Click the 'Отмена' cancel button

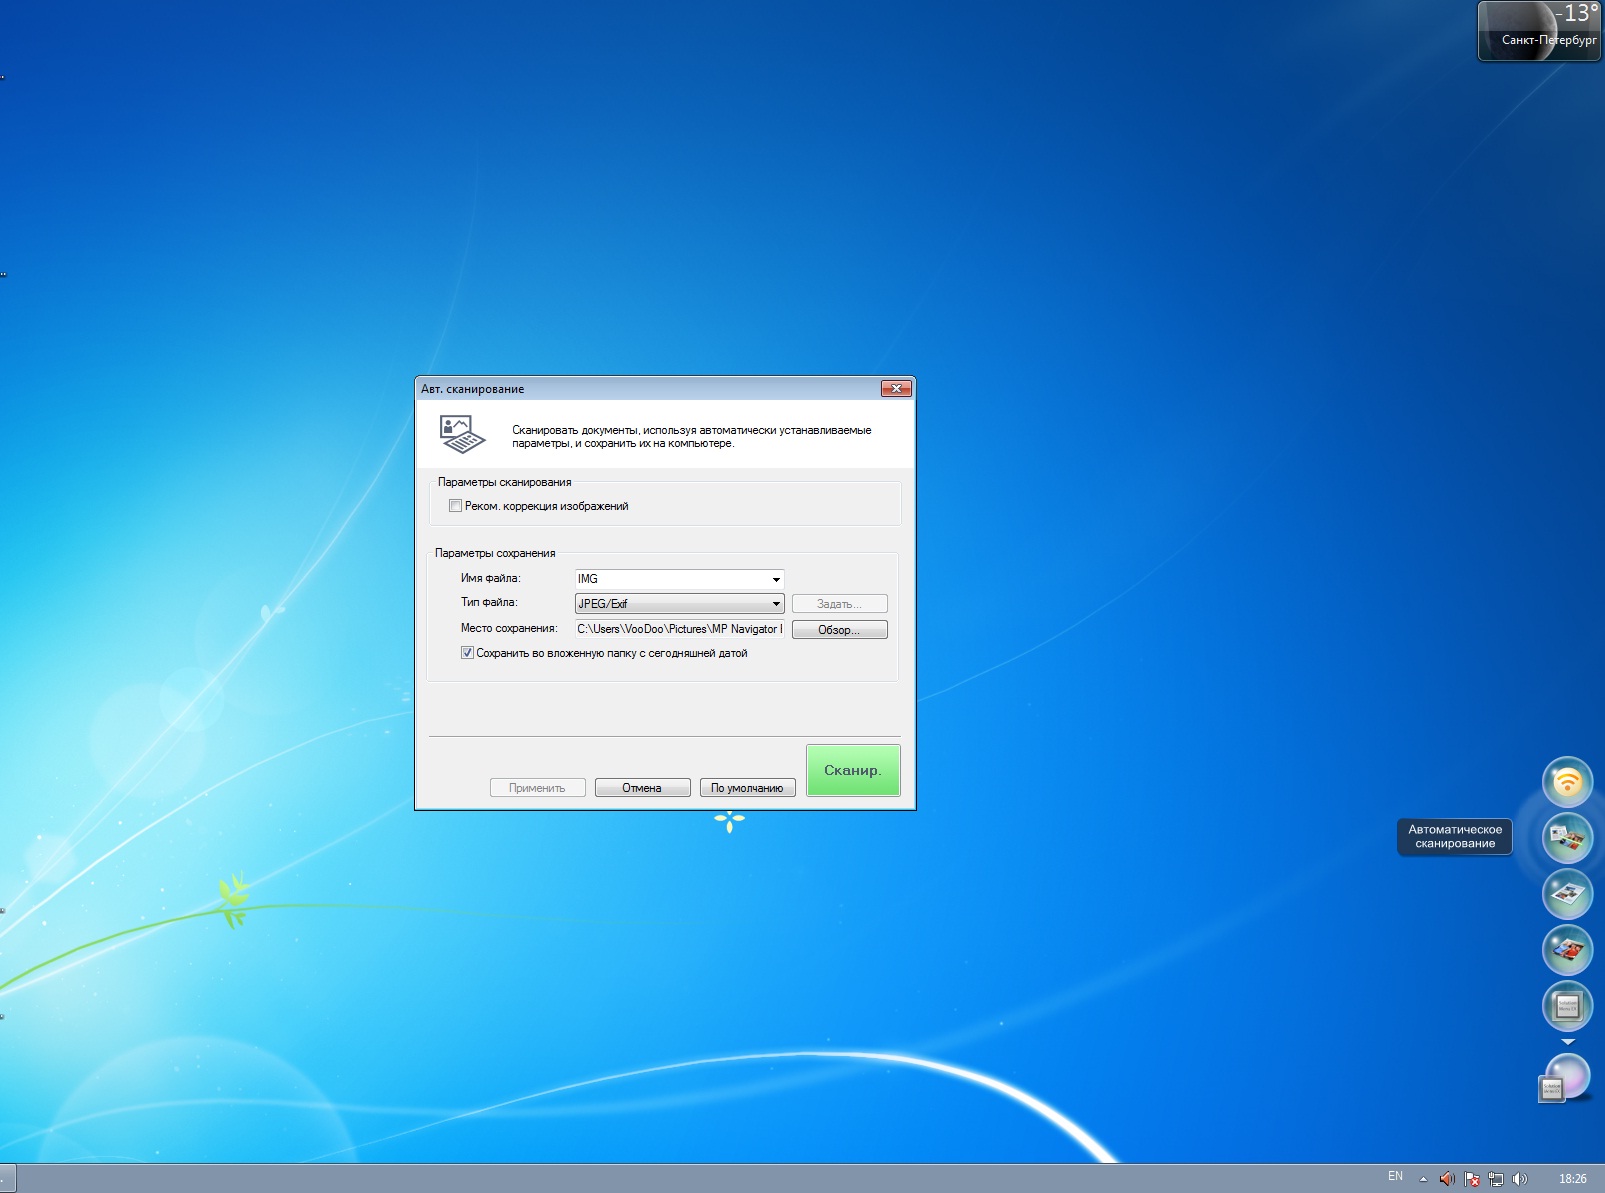coord(642,788)
